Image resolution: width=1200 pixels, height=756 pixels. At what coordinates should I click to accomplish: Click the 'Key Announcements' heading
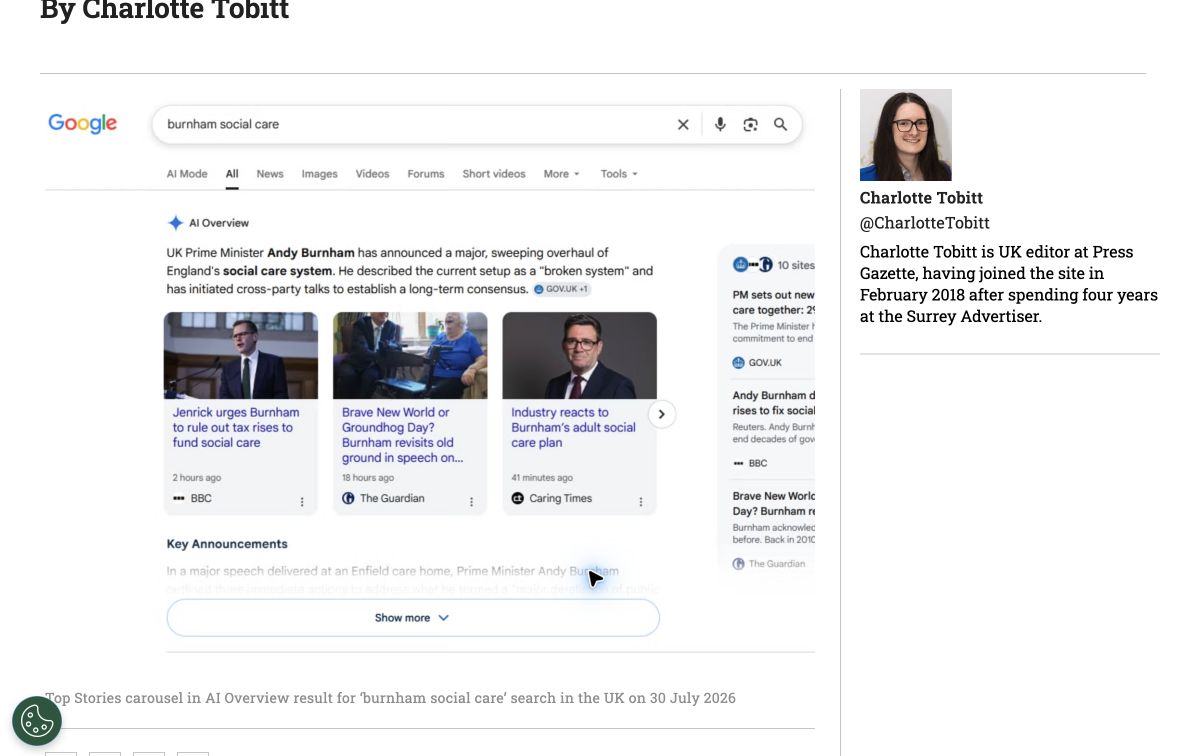pos(227,544)
